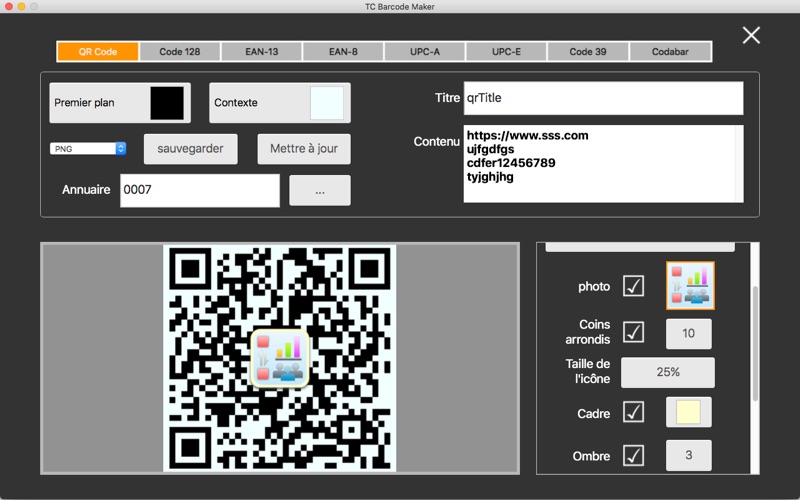Change the Contexte background color swatch
The image size is (800, 500).
[x=327, y=103]
